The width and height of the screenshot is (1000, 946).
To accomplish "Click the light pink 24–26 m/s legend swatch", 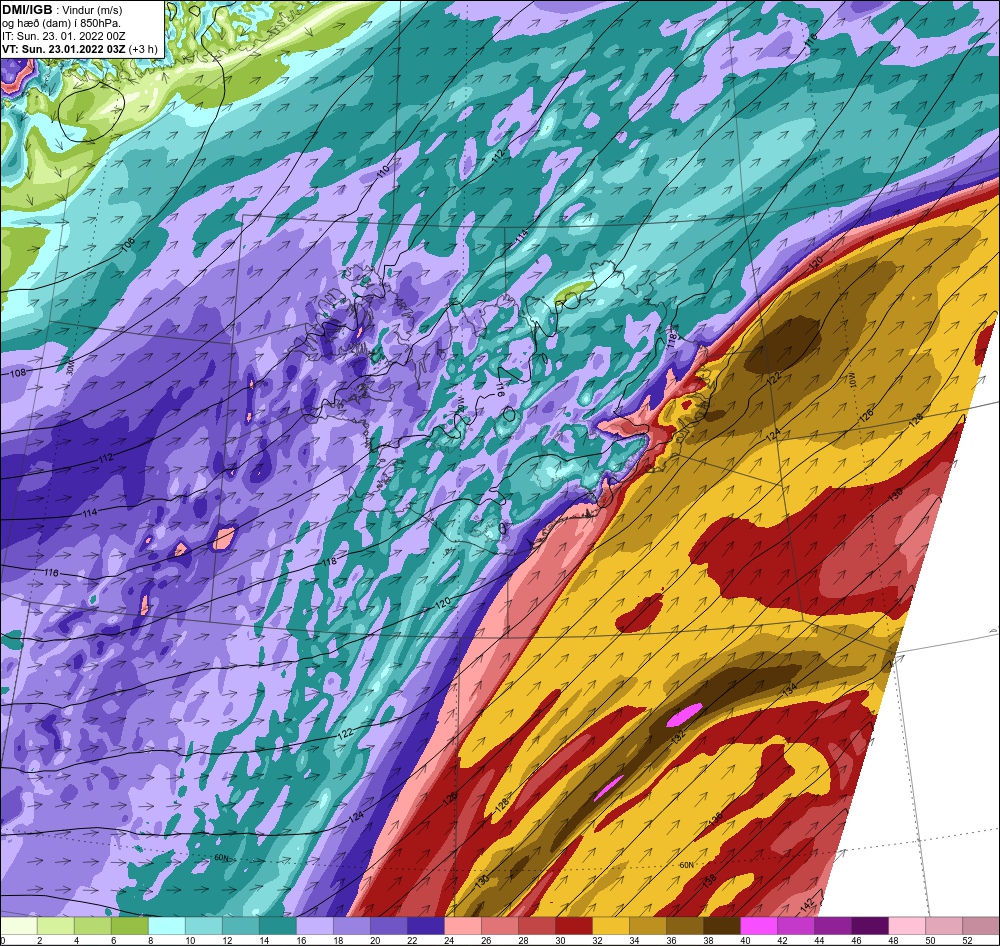I will [464, 926].
